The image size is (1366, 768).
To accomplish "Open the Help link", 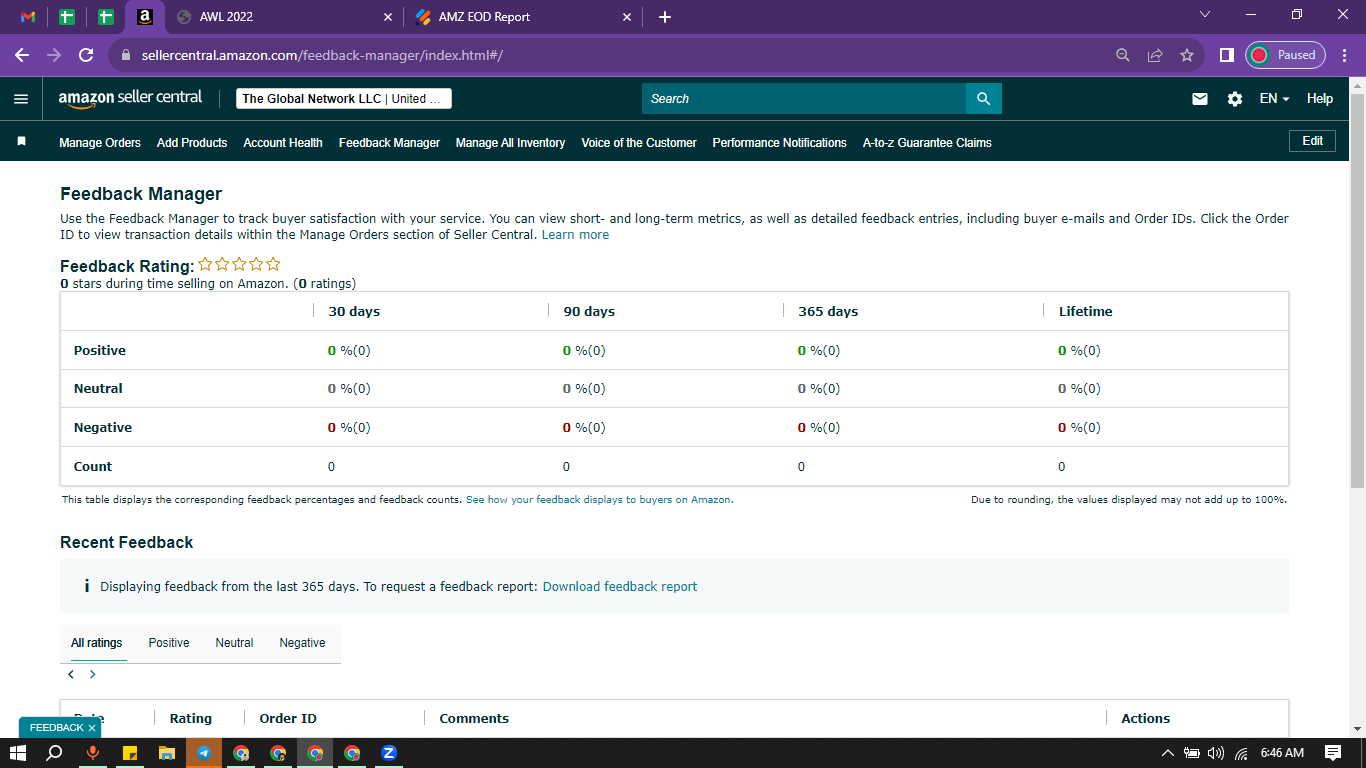I will (1320, 99).
